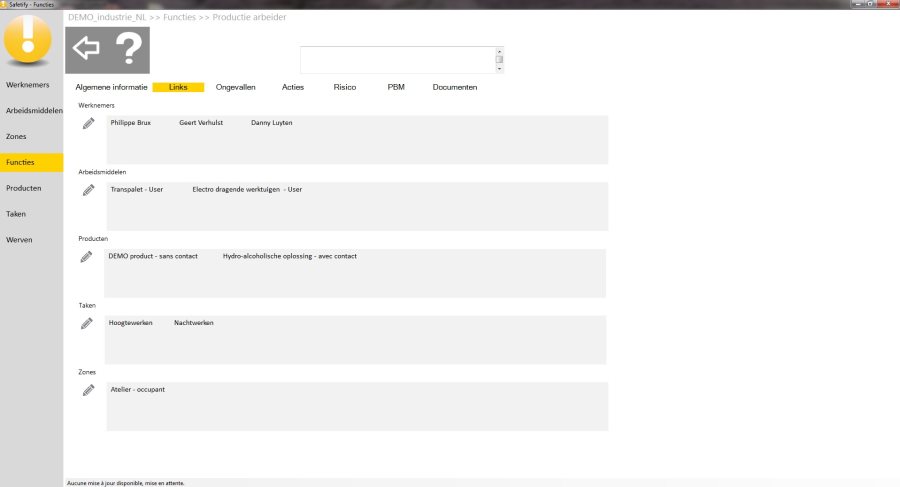Screen dimensions: 900x487
Task: Click Productie arbeider in the breadcrumb
Action: 249,17
